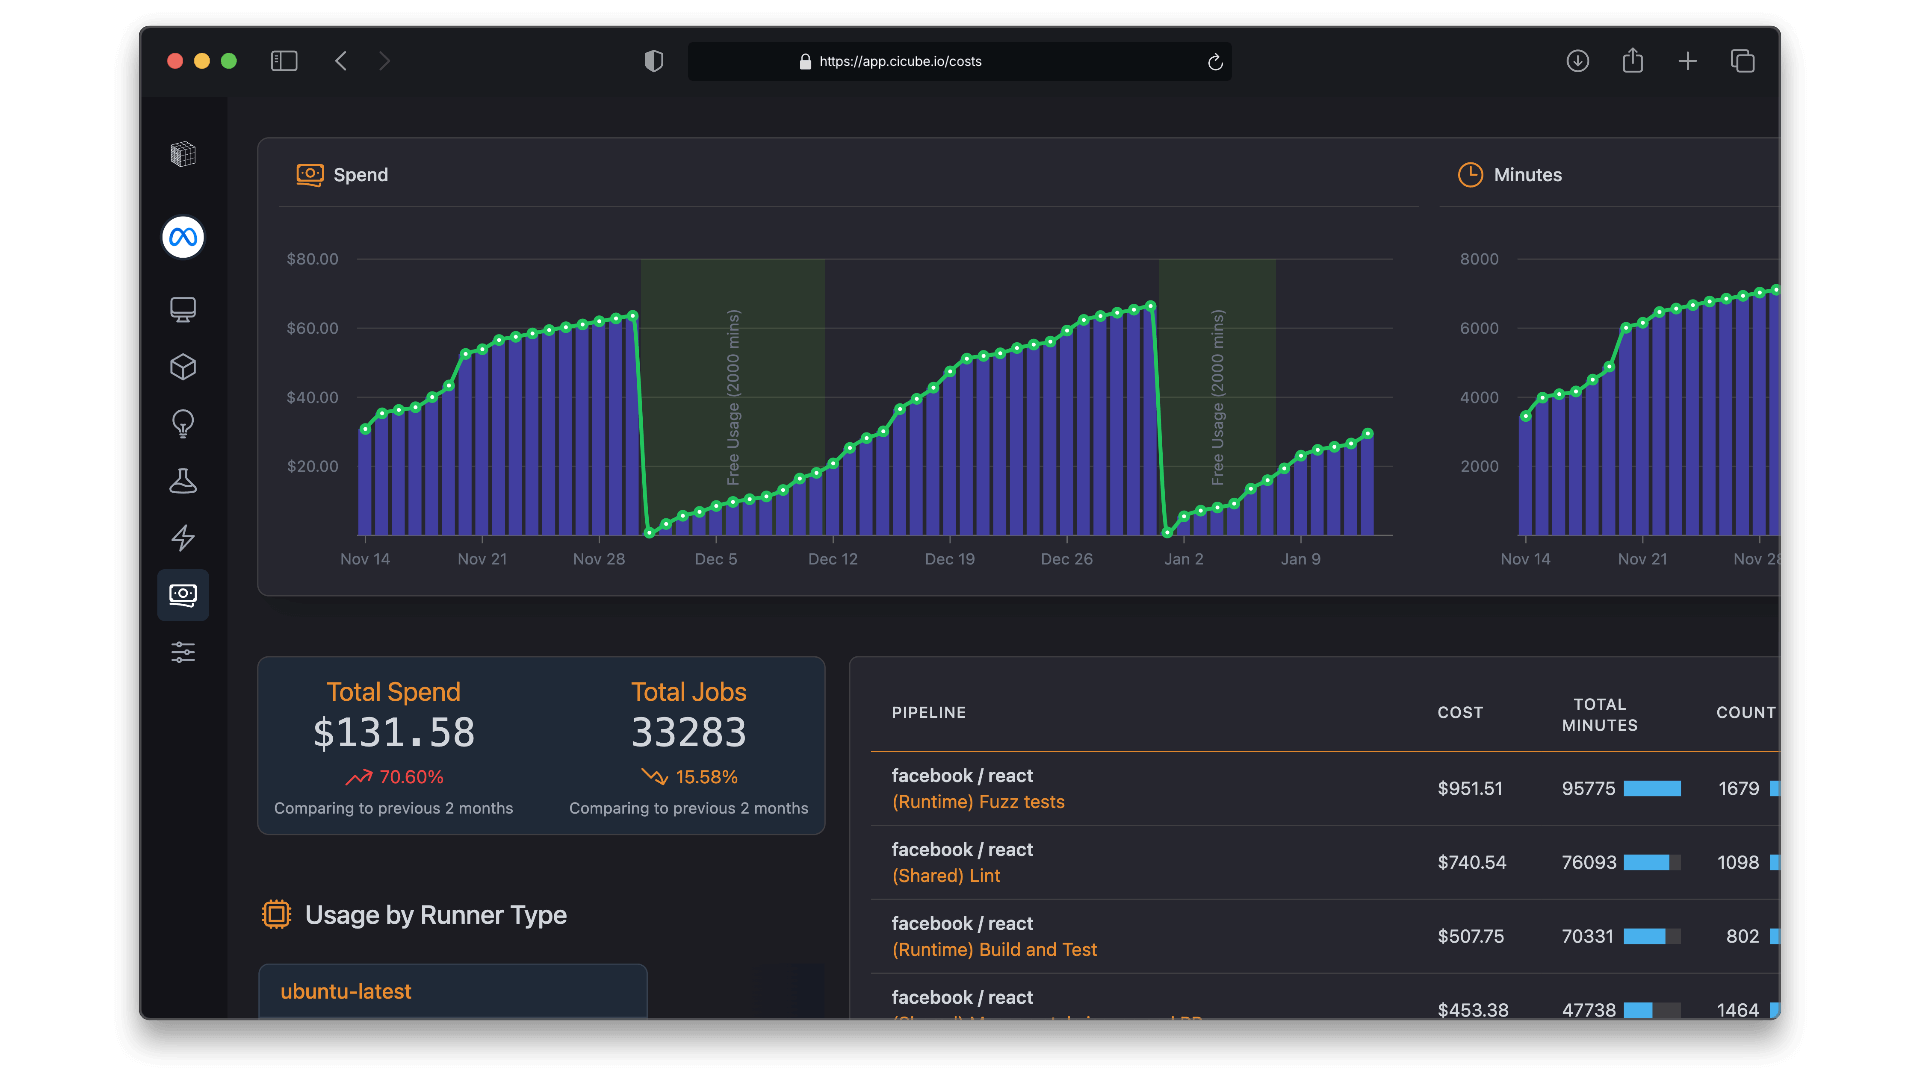Select the cube packages sidebar icon
Viewport: 1920px width, 1080px height.
(x=183, y=367)
